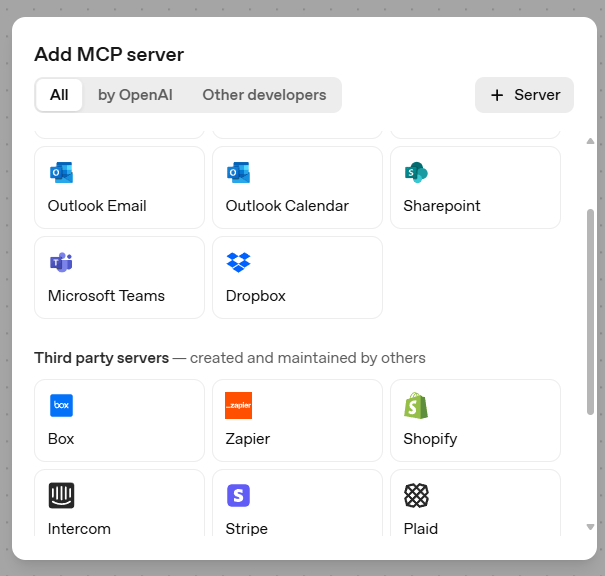Pick the Shopify label

point(430,439)
